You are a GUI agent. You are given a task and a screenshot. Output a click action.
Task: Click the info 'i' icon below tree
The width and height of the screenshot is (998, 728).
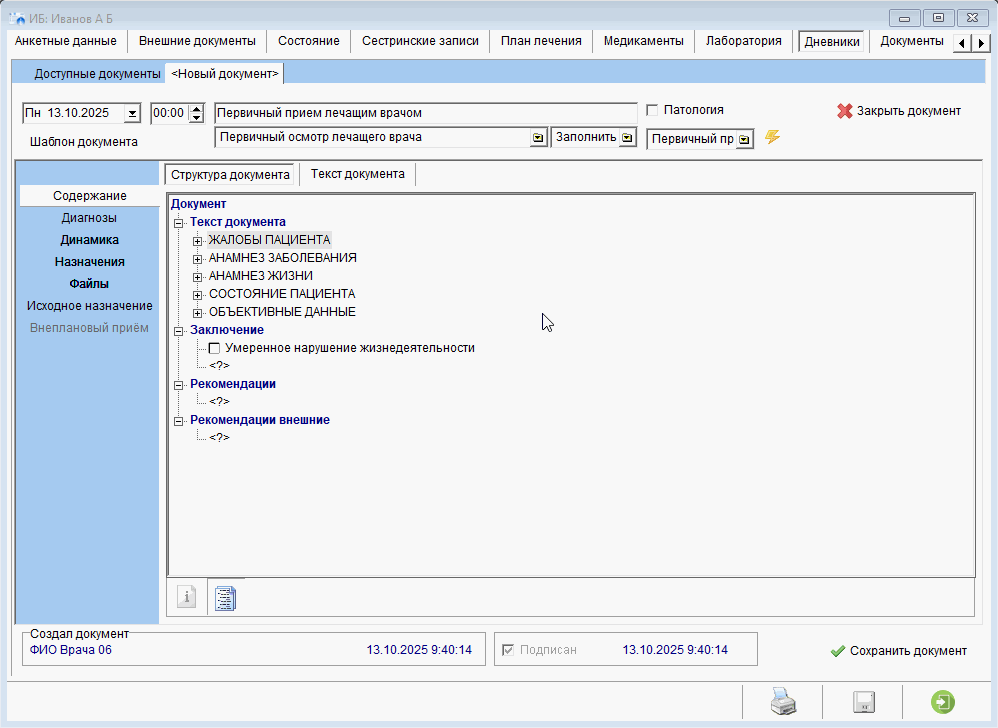click(186, 597)
